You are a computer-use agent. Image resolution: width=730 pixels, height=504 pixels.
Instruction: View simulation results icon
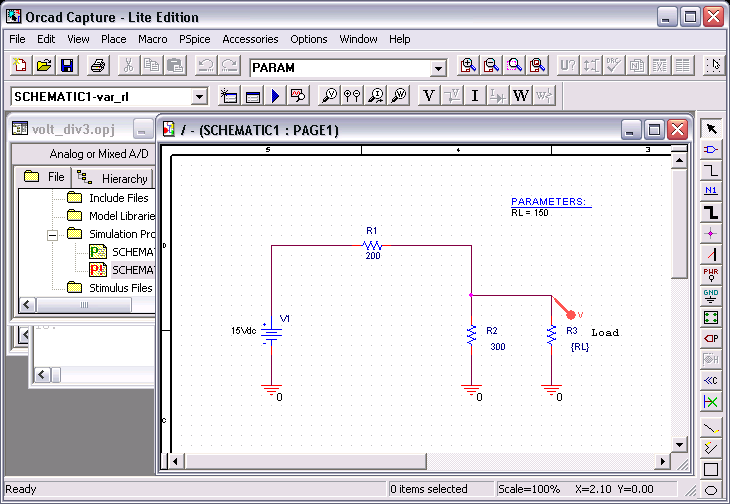pyautogui.click(x=298, y=96)
